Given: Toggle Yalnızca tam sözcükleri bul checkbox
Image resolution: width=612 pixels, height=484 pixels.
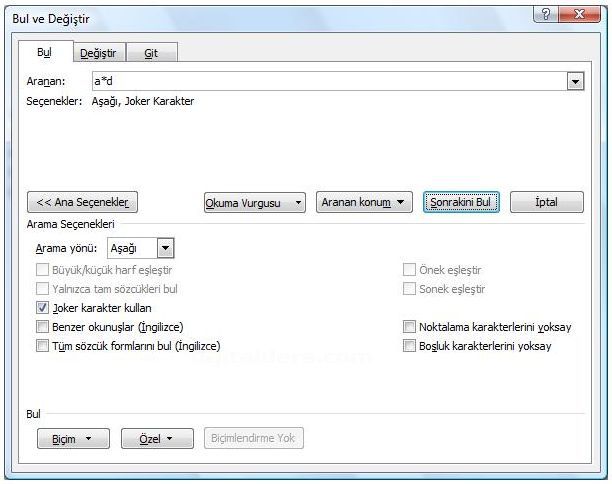Looking at the screenshot, I should (42, 289).
